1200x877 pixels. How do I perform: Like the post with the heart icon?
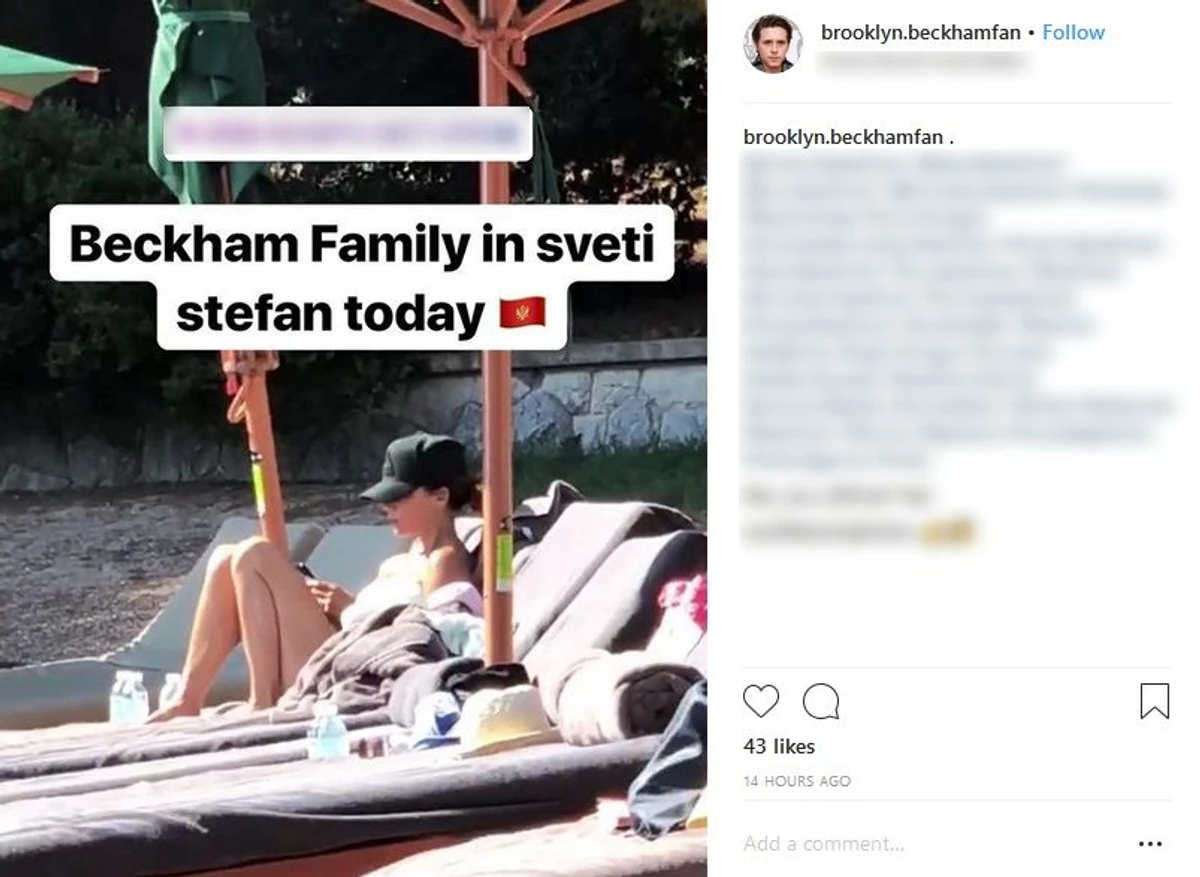(x=761, y=701)
